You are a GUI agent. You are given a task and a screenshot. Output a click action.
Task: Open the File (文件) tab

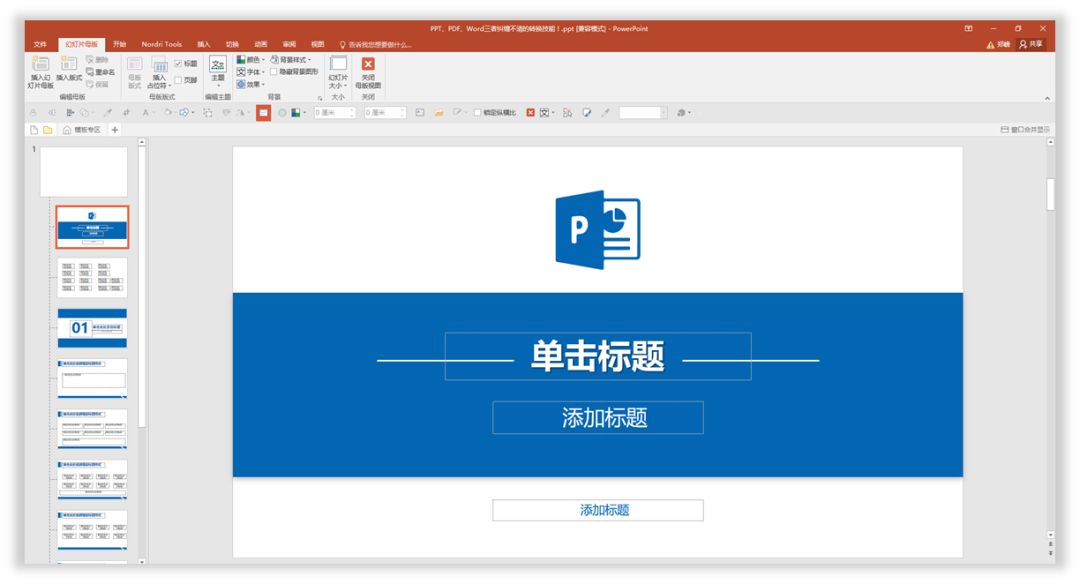tap(40, 44)
